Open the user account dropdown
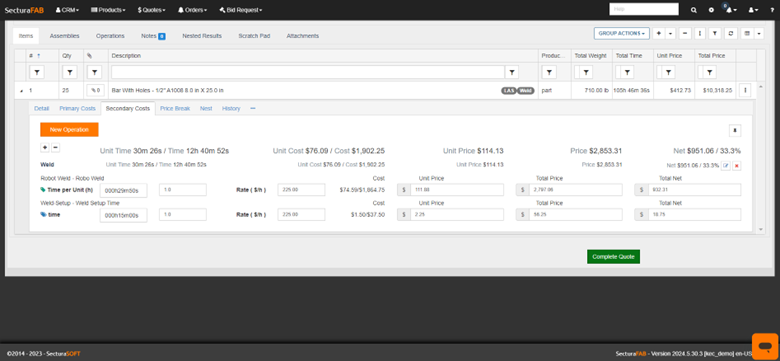780x361 pixels. pyautogui.click(x=754, y=10)
